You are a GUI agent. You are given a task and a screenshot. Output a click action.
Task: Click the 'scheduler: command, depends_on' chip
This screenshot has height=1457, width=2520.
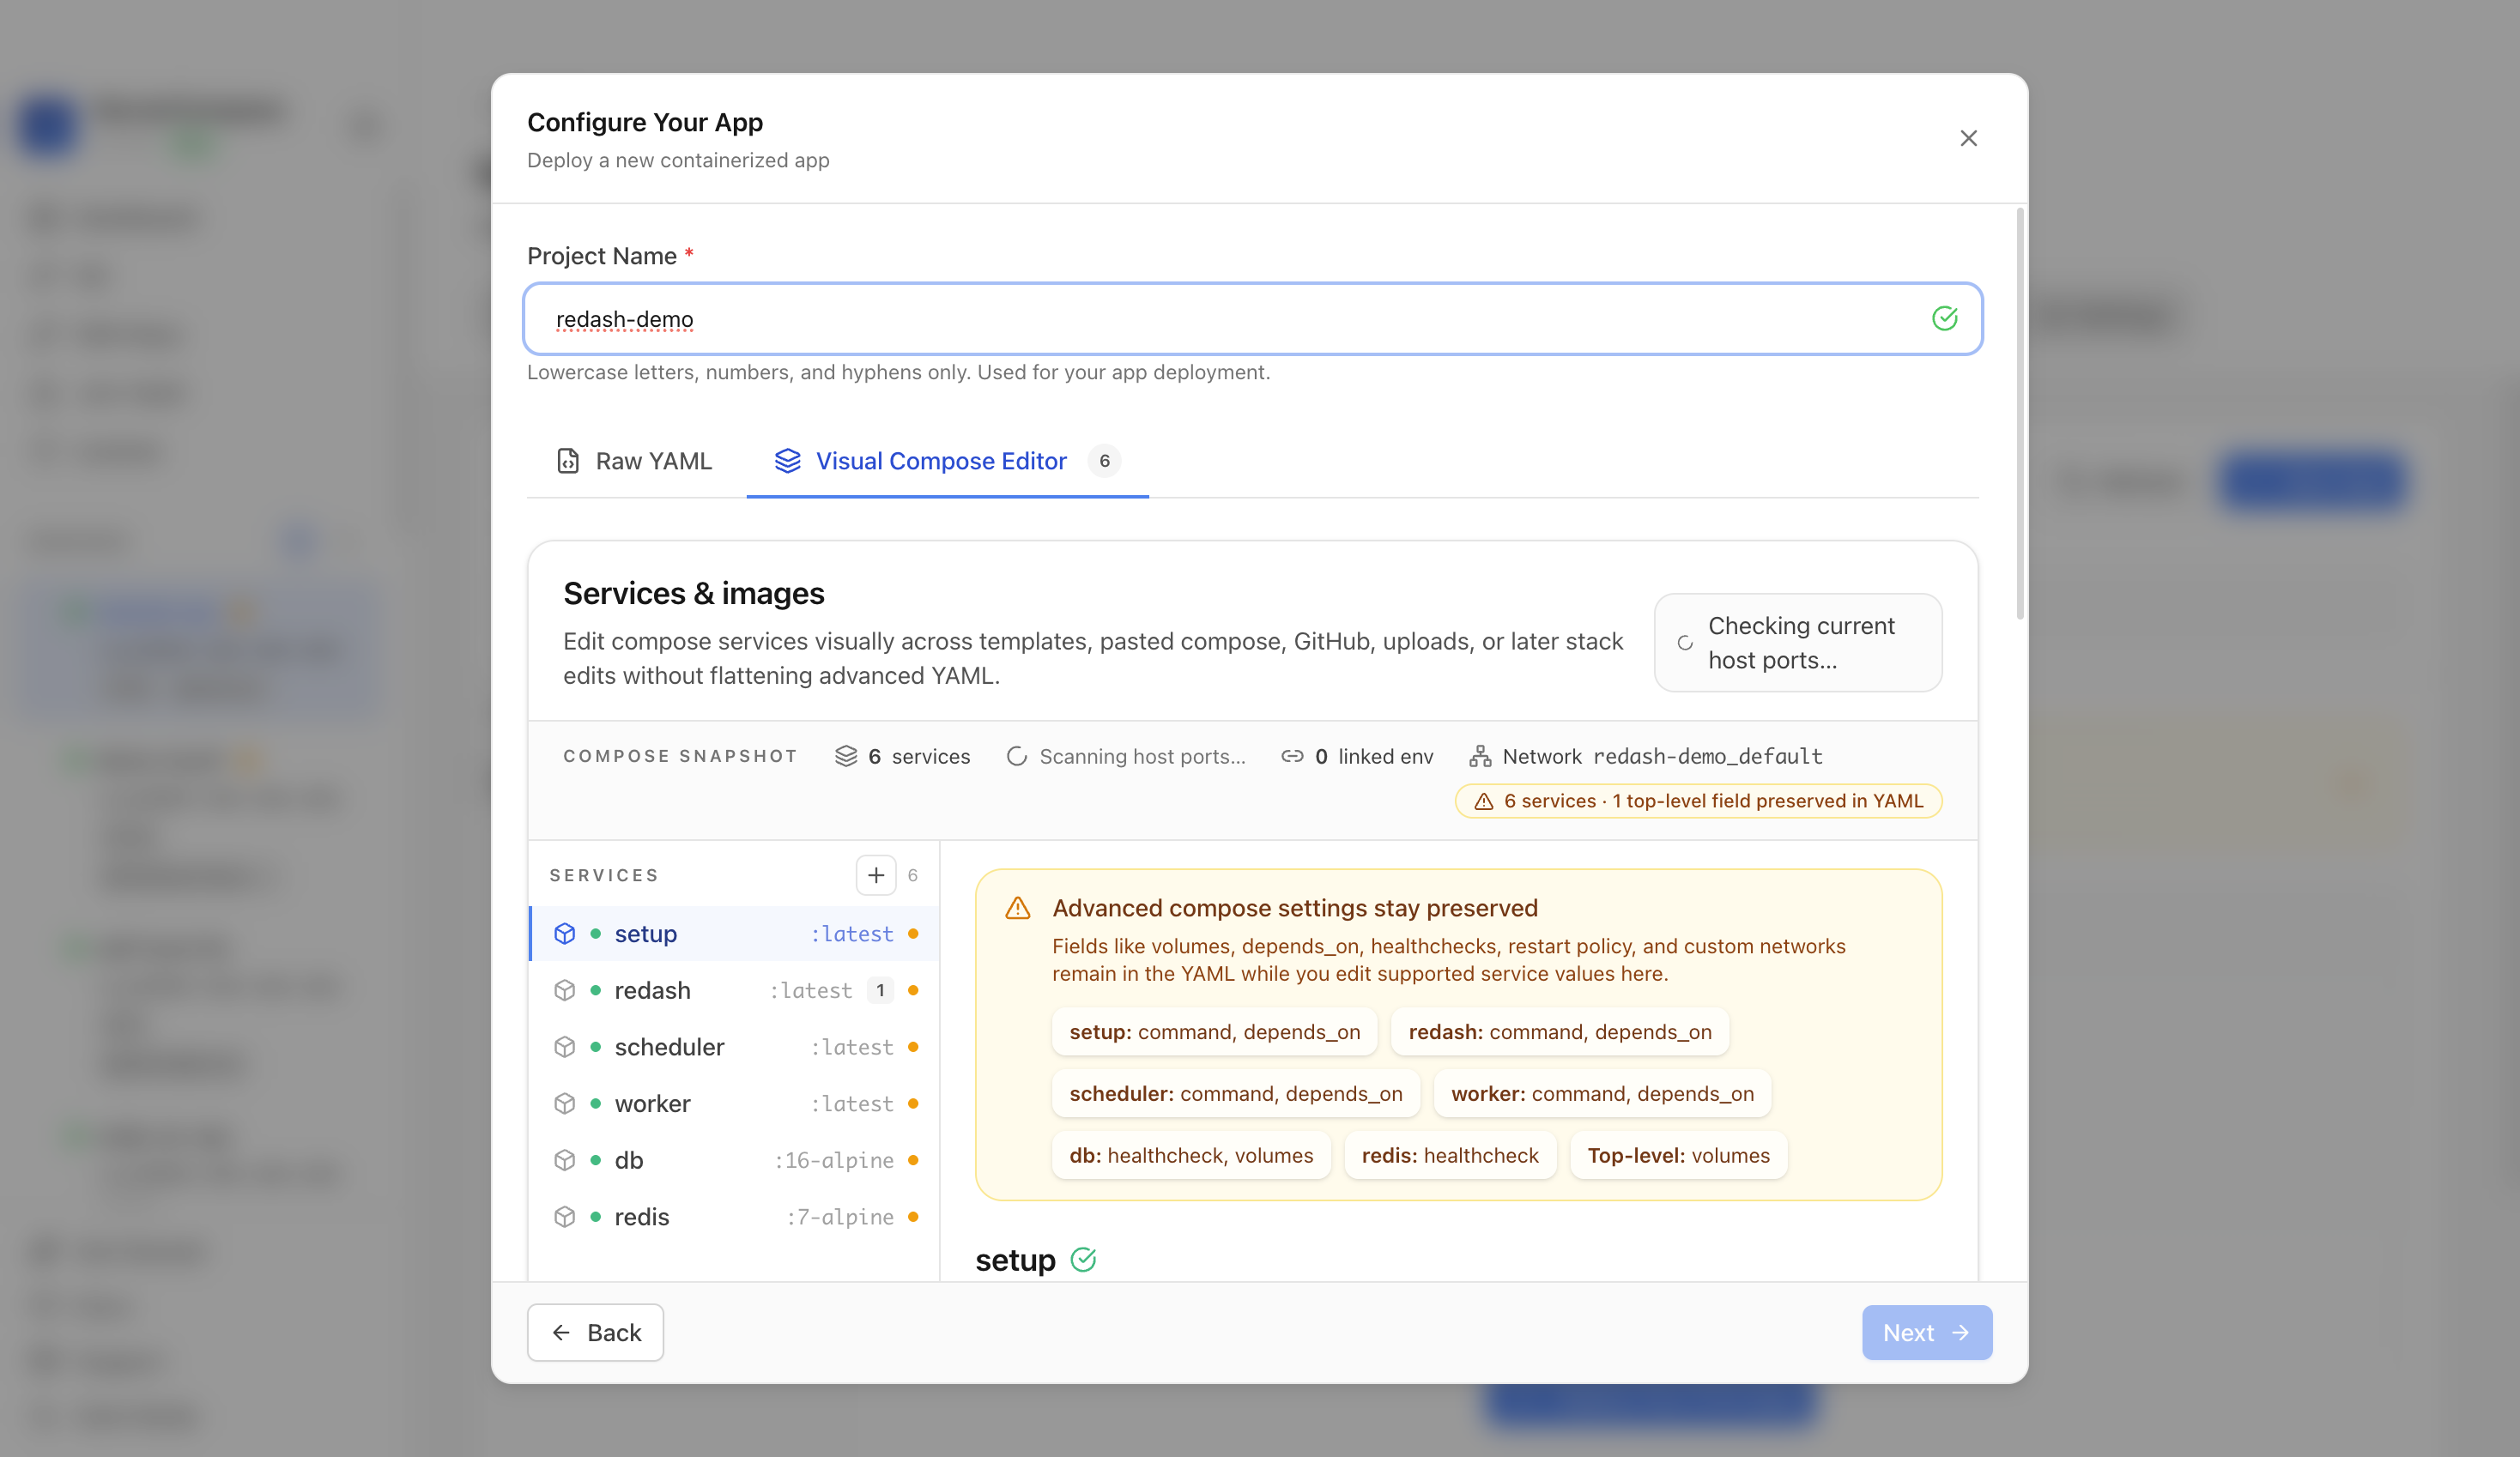(1235, 1094)
